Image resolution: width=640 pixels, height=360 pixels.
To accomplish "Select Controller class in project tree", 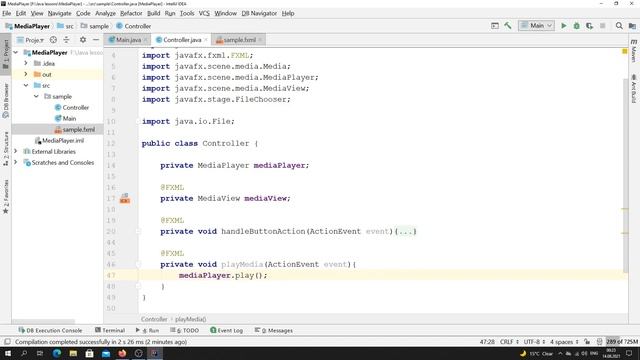I will [x=72, y=107].
